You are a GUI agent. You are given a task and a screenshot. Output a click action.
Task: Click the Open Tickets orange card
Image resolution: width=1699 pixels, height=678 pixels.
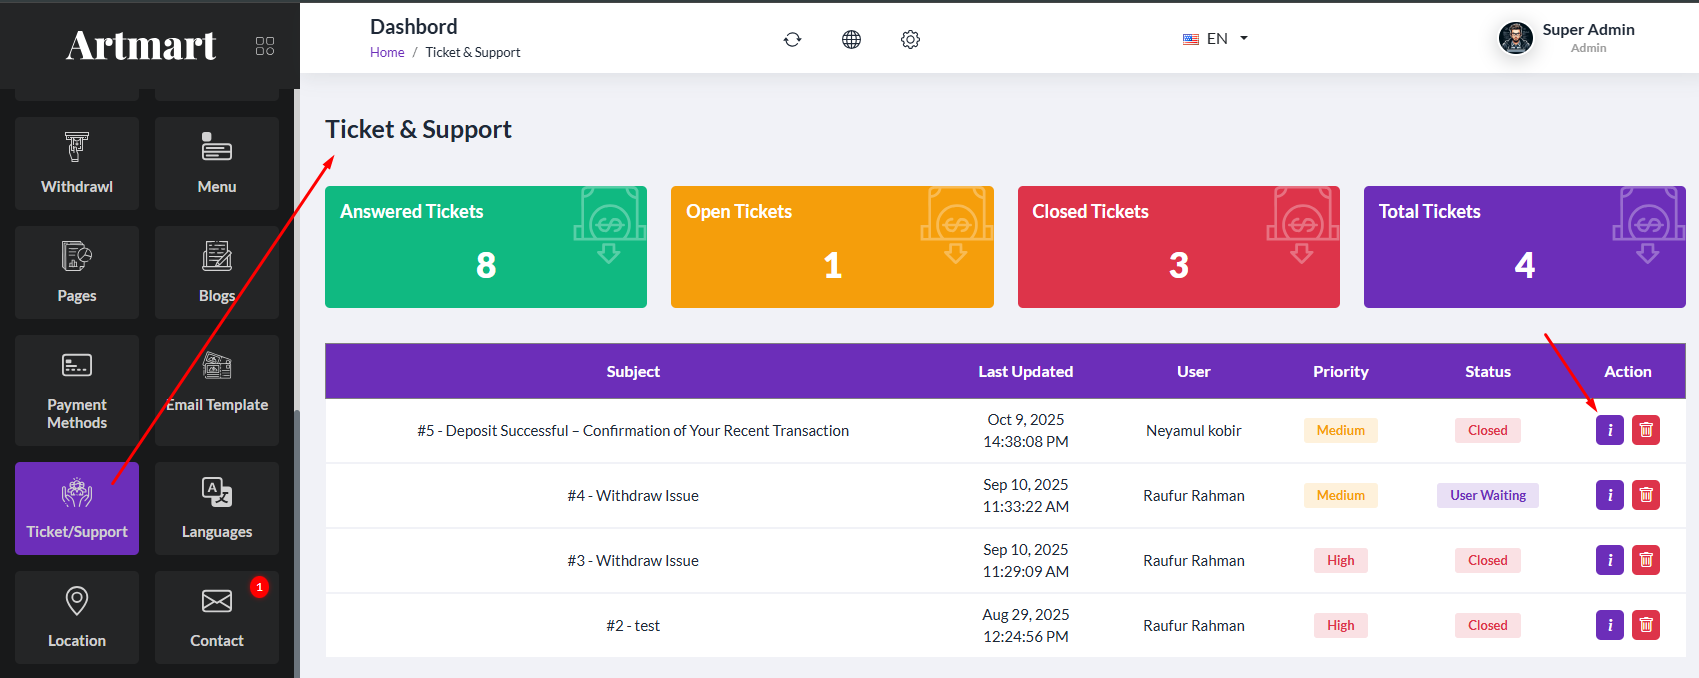(x=832, y=247)
